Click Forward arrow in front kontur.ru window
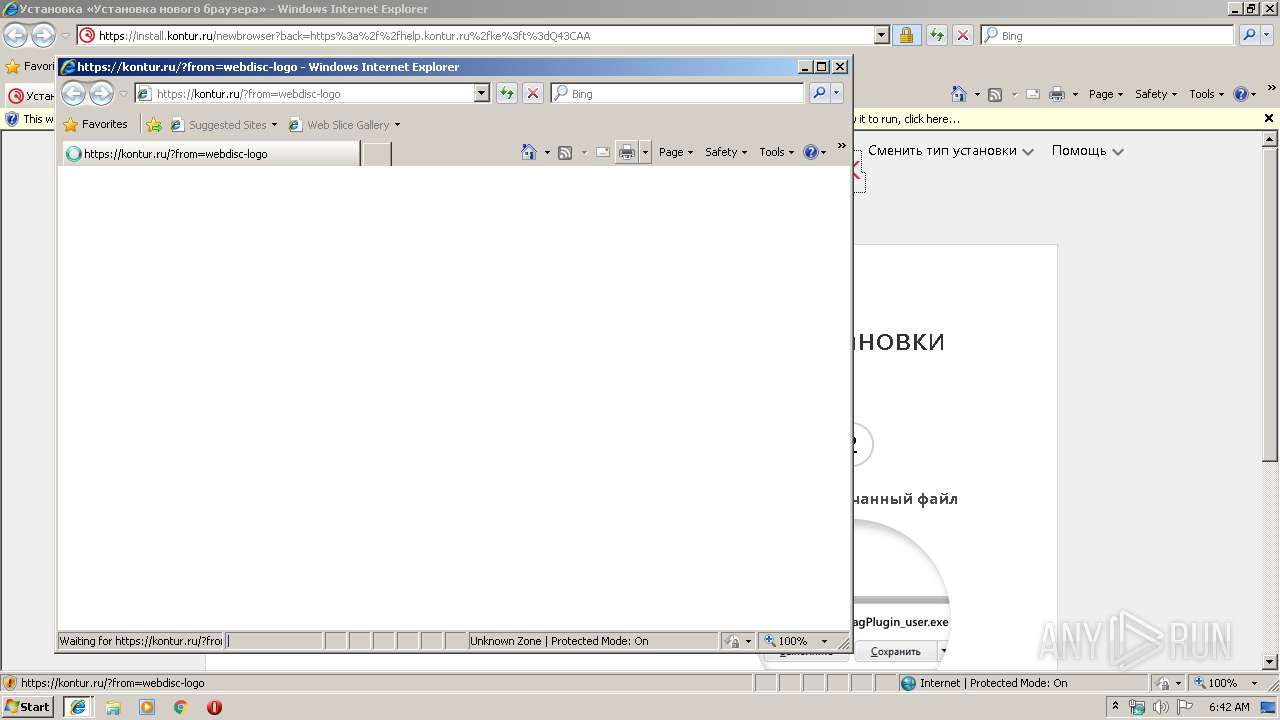The image size is (1280, 720). coord(101,94)
